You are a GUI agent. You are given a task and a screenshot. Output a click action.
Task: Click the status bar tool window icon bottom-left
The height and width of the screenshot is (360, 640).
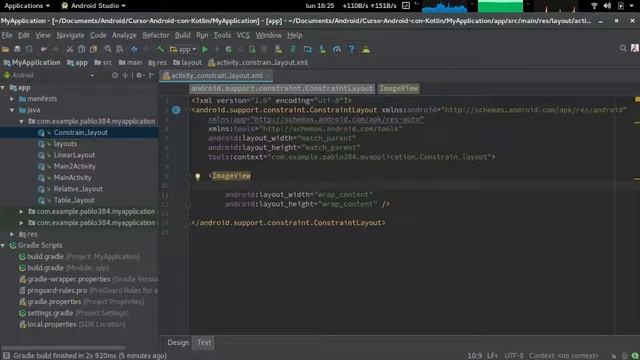tap(6, 356)
